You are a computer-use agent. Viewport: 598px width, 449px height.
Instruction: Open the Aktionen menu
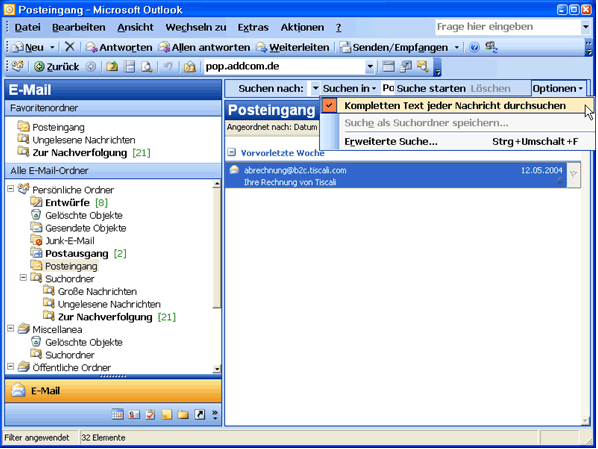302,27
